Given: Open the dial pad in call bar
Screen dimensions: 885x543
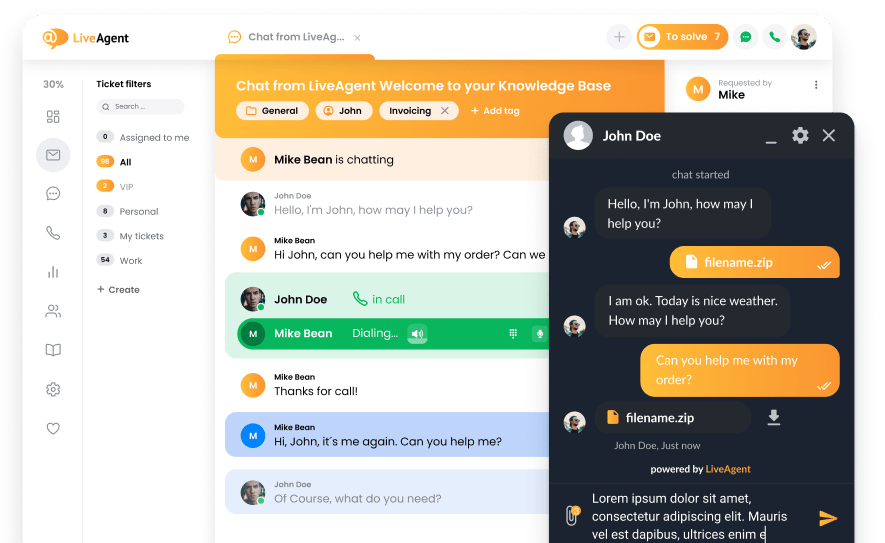Looking at the screenshot, I should pyautogui.click(x=513, y=334).
